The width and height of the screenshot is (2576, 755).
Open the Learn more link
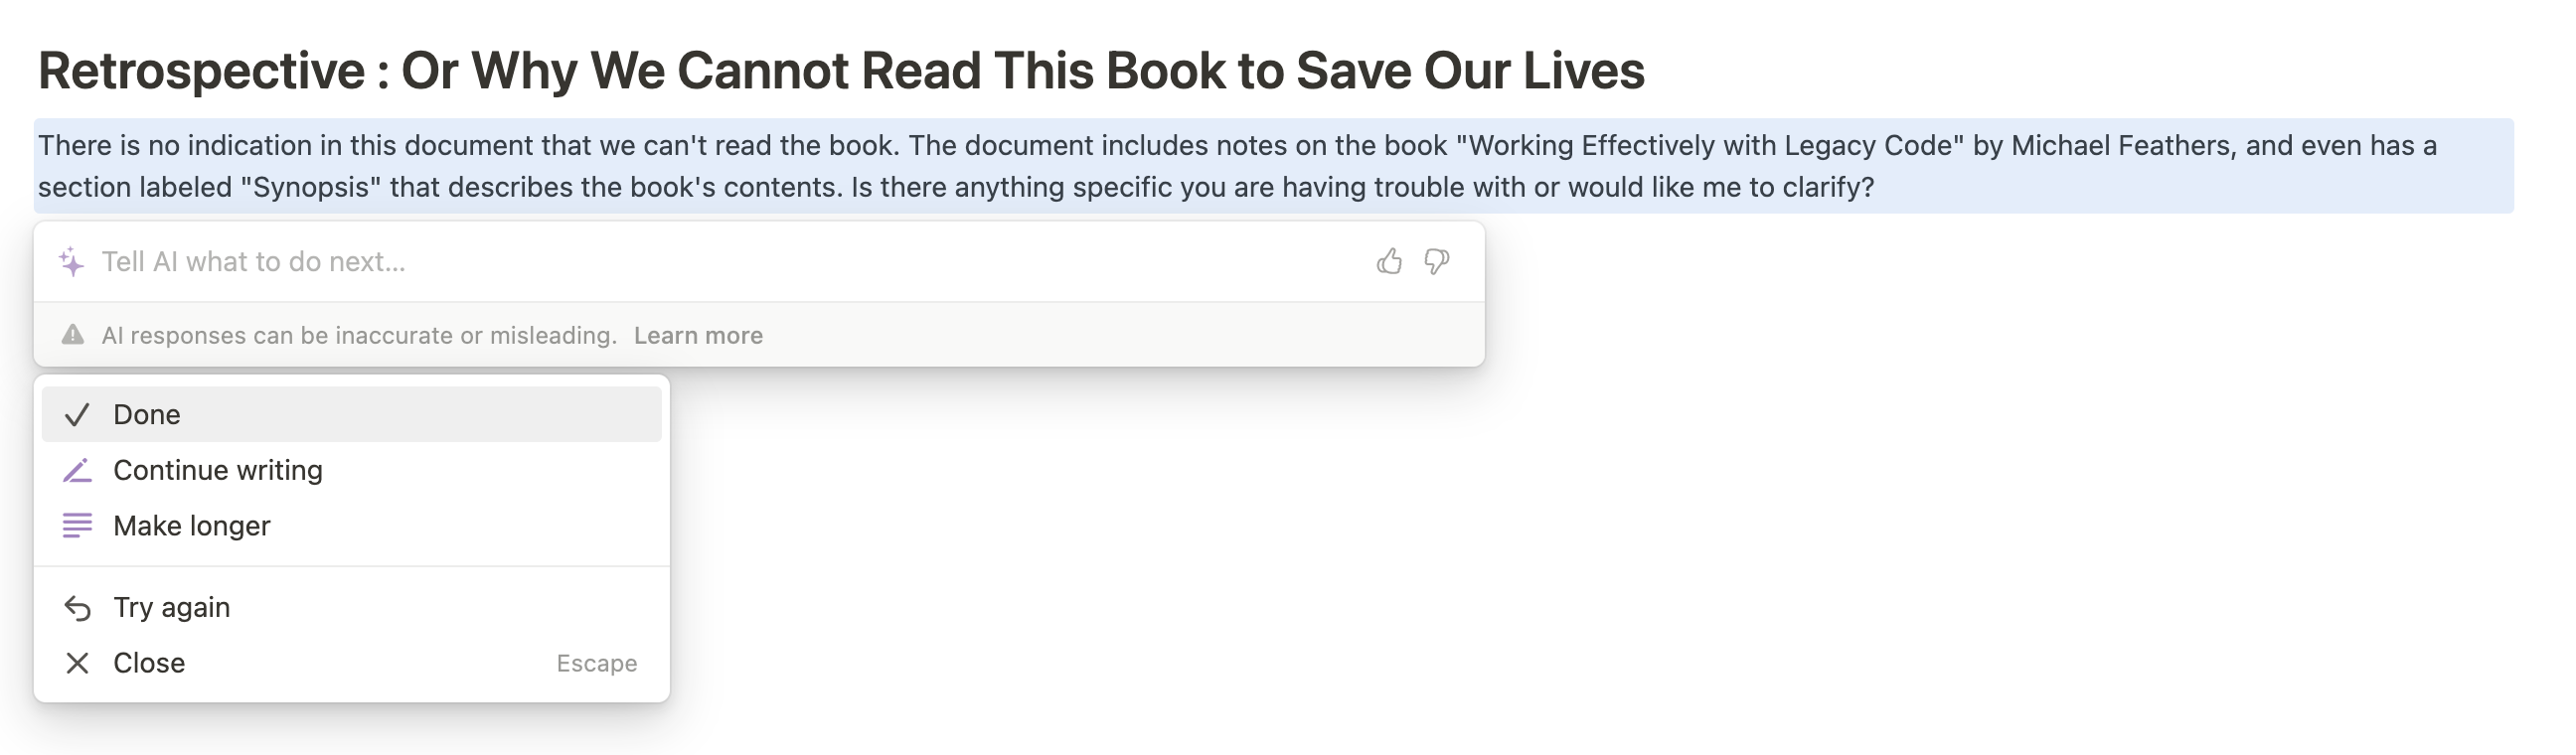[x=699, y=335]
